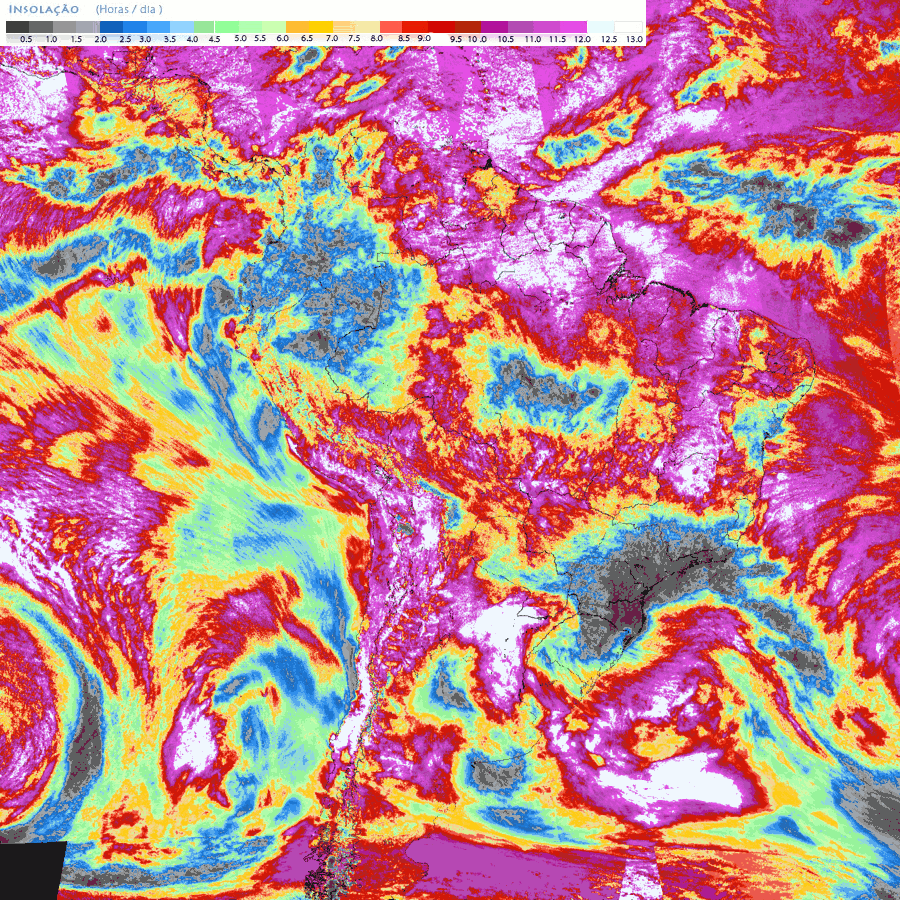Click the '13.0' legend value
The height and width of the screenshot is (900, 900).
[634, 40]
